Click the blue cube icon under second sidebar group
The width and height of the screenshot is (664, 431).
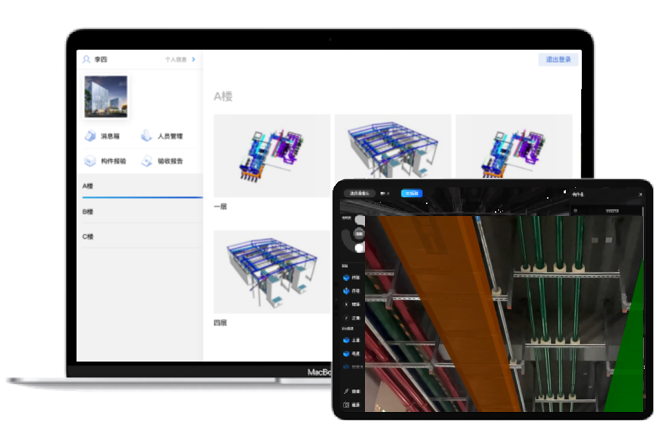pos(347,339)
